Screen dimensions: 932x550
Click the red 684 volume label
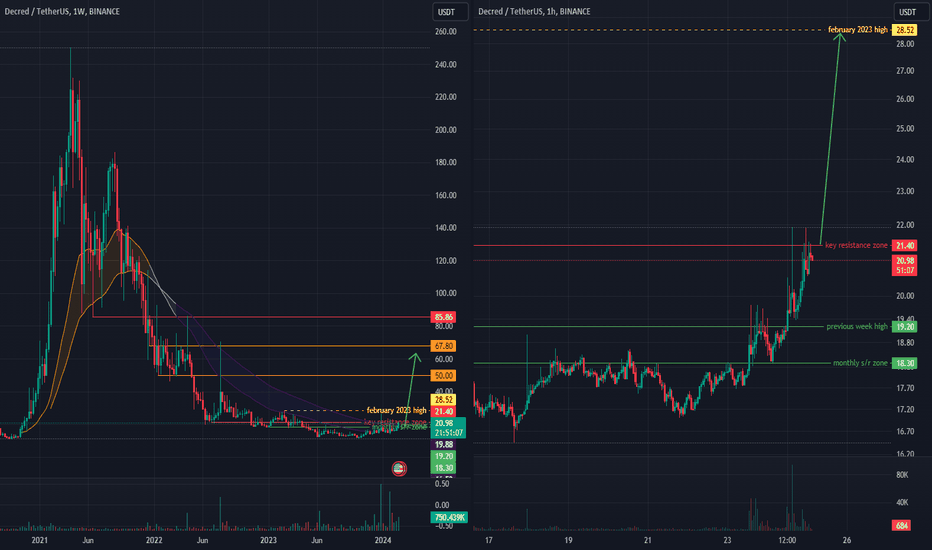pos(901,526)
